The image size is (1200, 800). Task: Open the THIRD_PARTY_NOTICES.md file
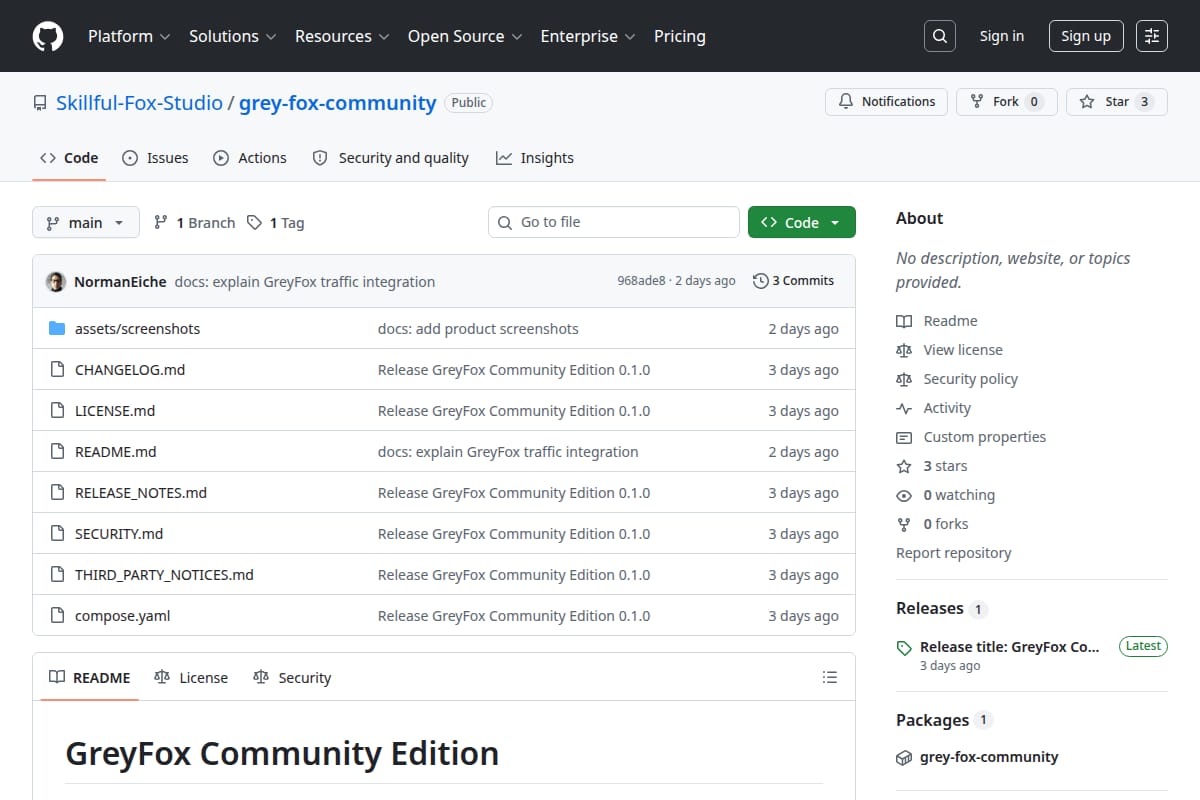(x=164, y=575)
